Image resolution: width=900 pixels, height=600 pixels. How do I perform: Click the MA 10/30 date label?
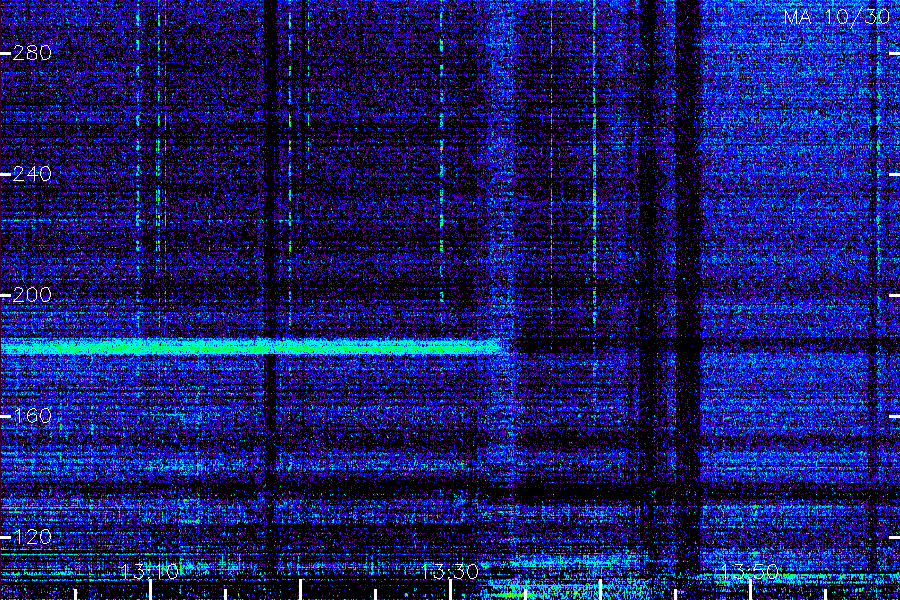836,17
